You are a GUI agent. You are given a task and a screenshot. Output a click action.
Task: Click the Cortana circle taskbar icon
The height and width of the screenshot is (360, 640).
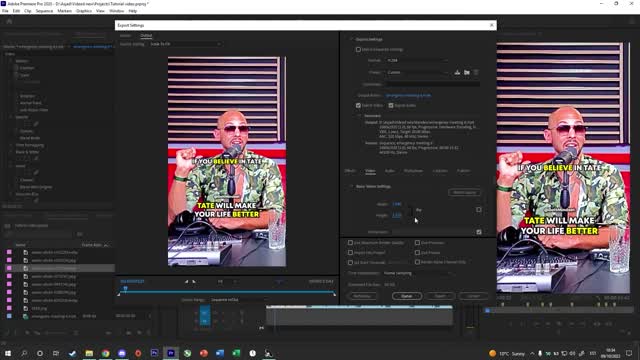(x=40, y=353)
